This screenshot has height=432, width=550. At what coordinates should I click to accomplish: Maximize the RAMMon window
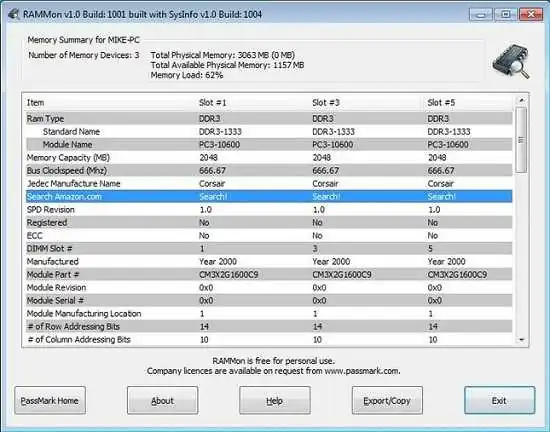pyautogui.click(x=505, y=14)
